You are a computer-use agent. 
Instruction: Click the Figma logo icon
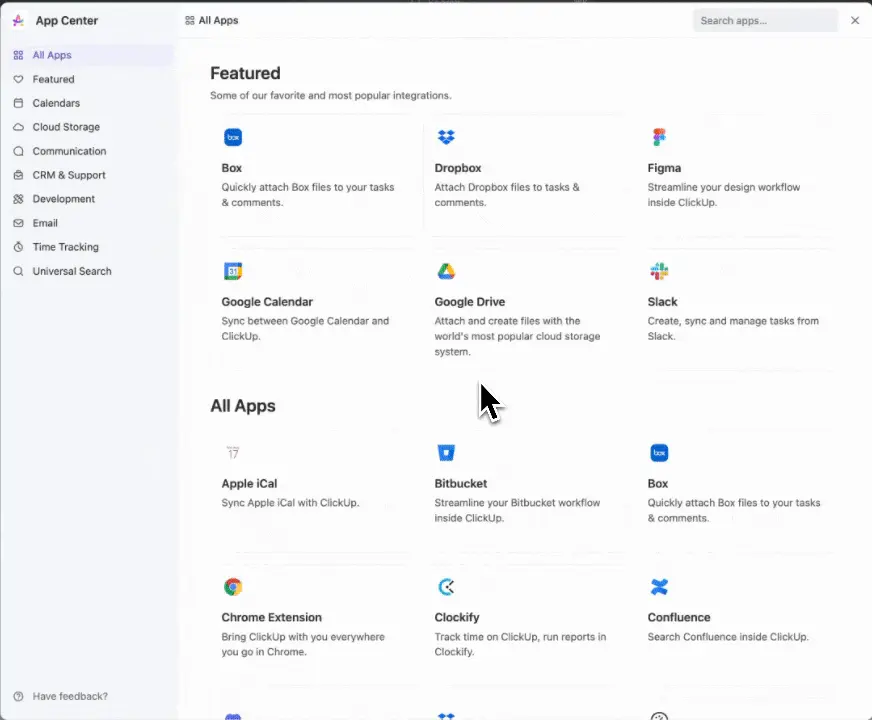pos(659,137)
